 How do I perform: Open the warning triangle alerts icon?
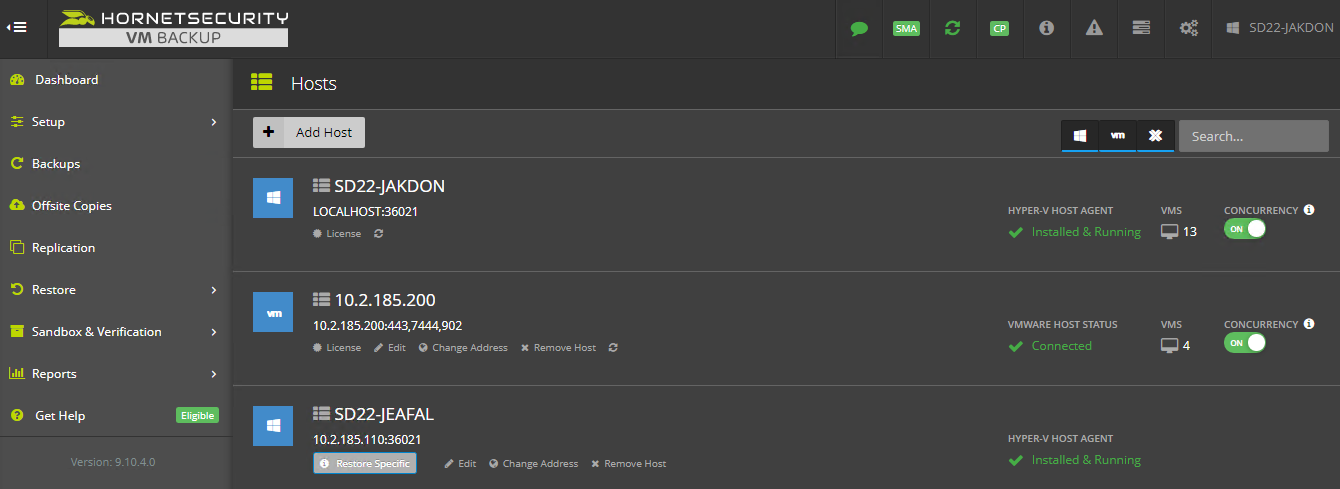coord(1094,28)
